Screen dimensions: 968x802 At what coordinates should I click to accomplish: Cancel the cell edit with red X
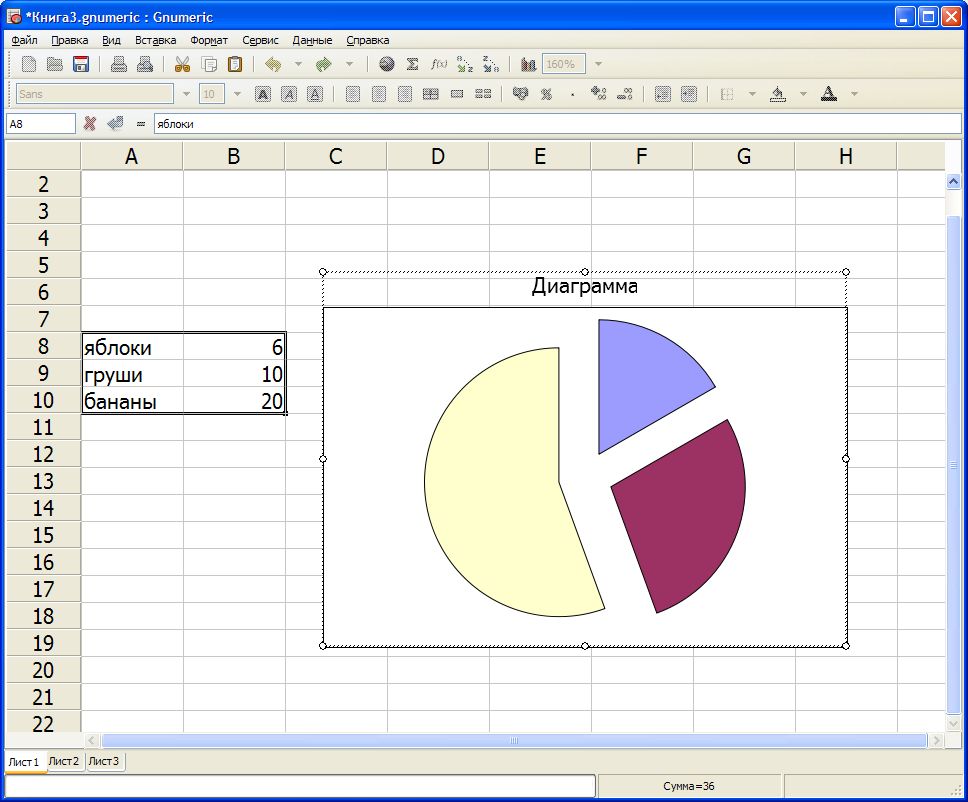pos(90,123)
